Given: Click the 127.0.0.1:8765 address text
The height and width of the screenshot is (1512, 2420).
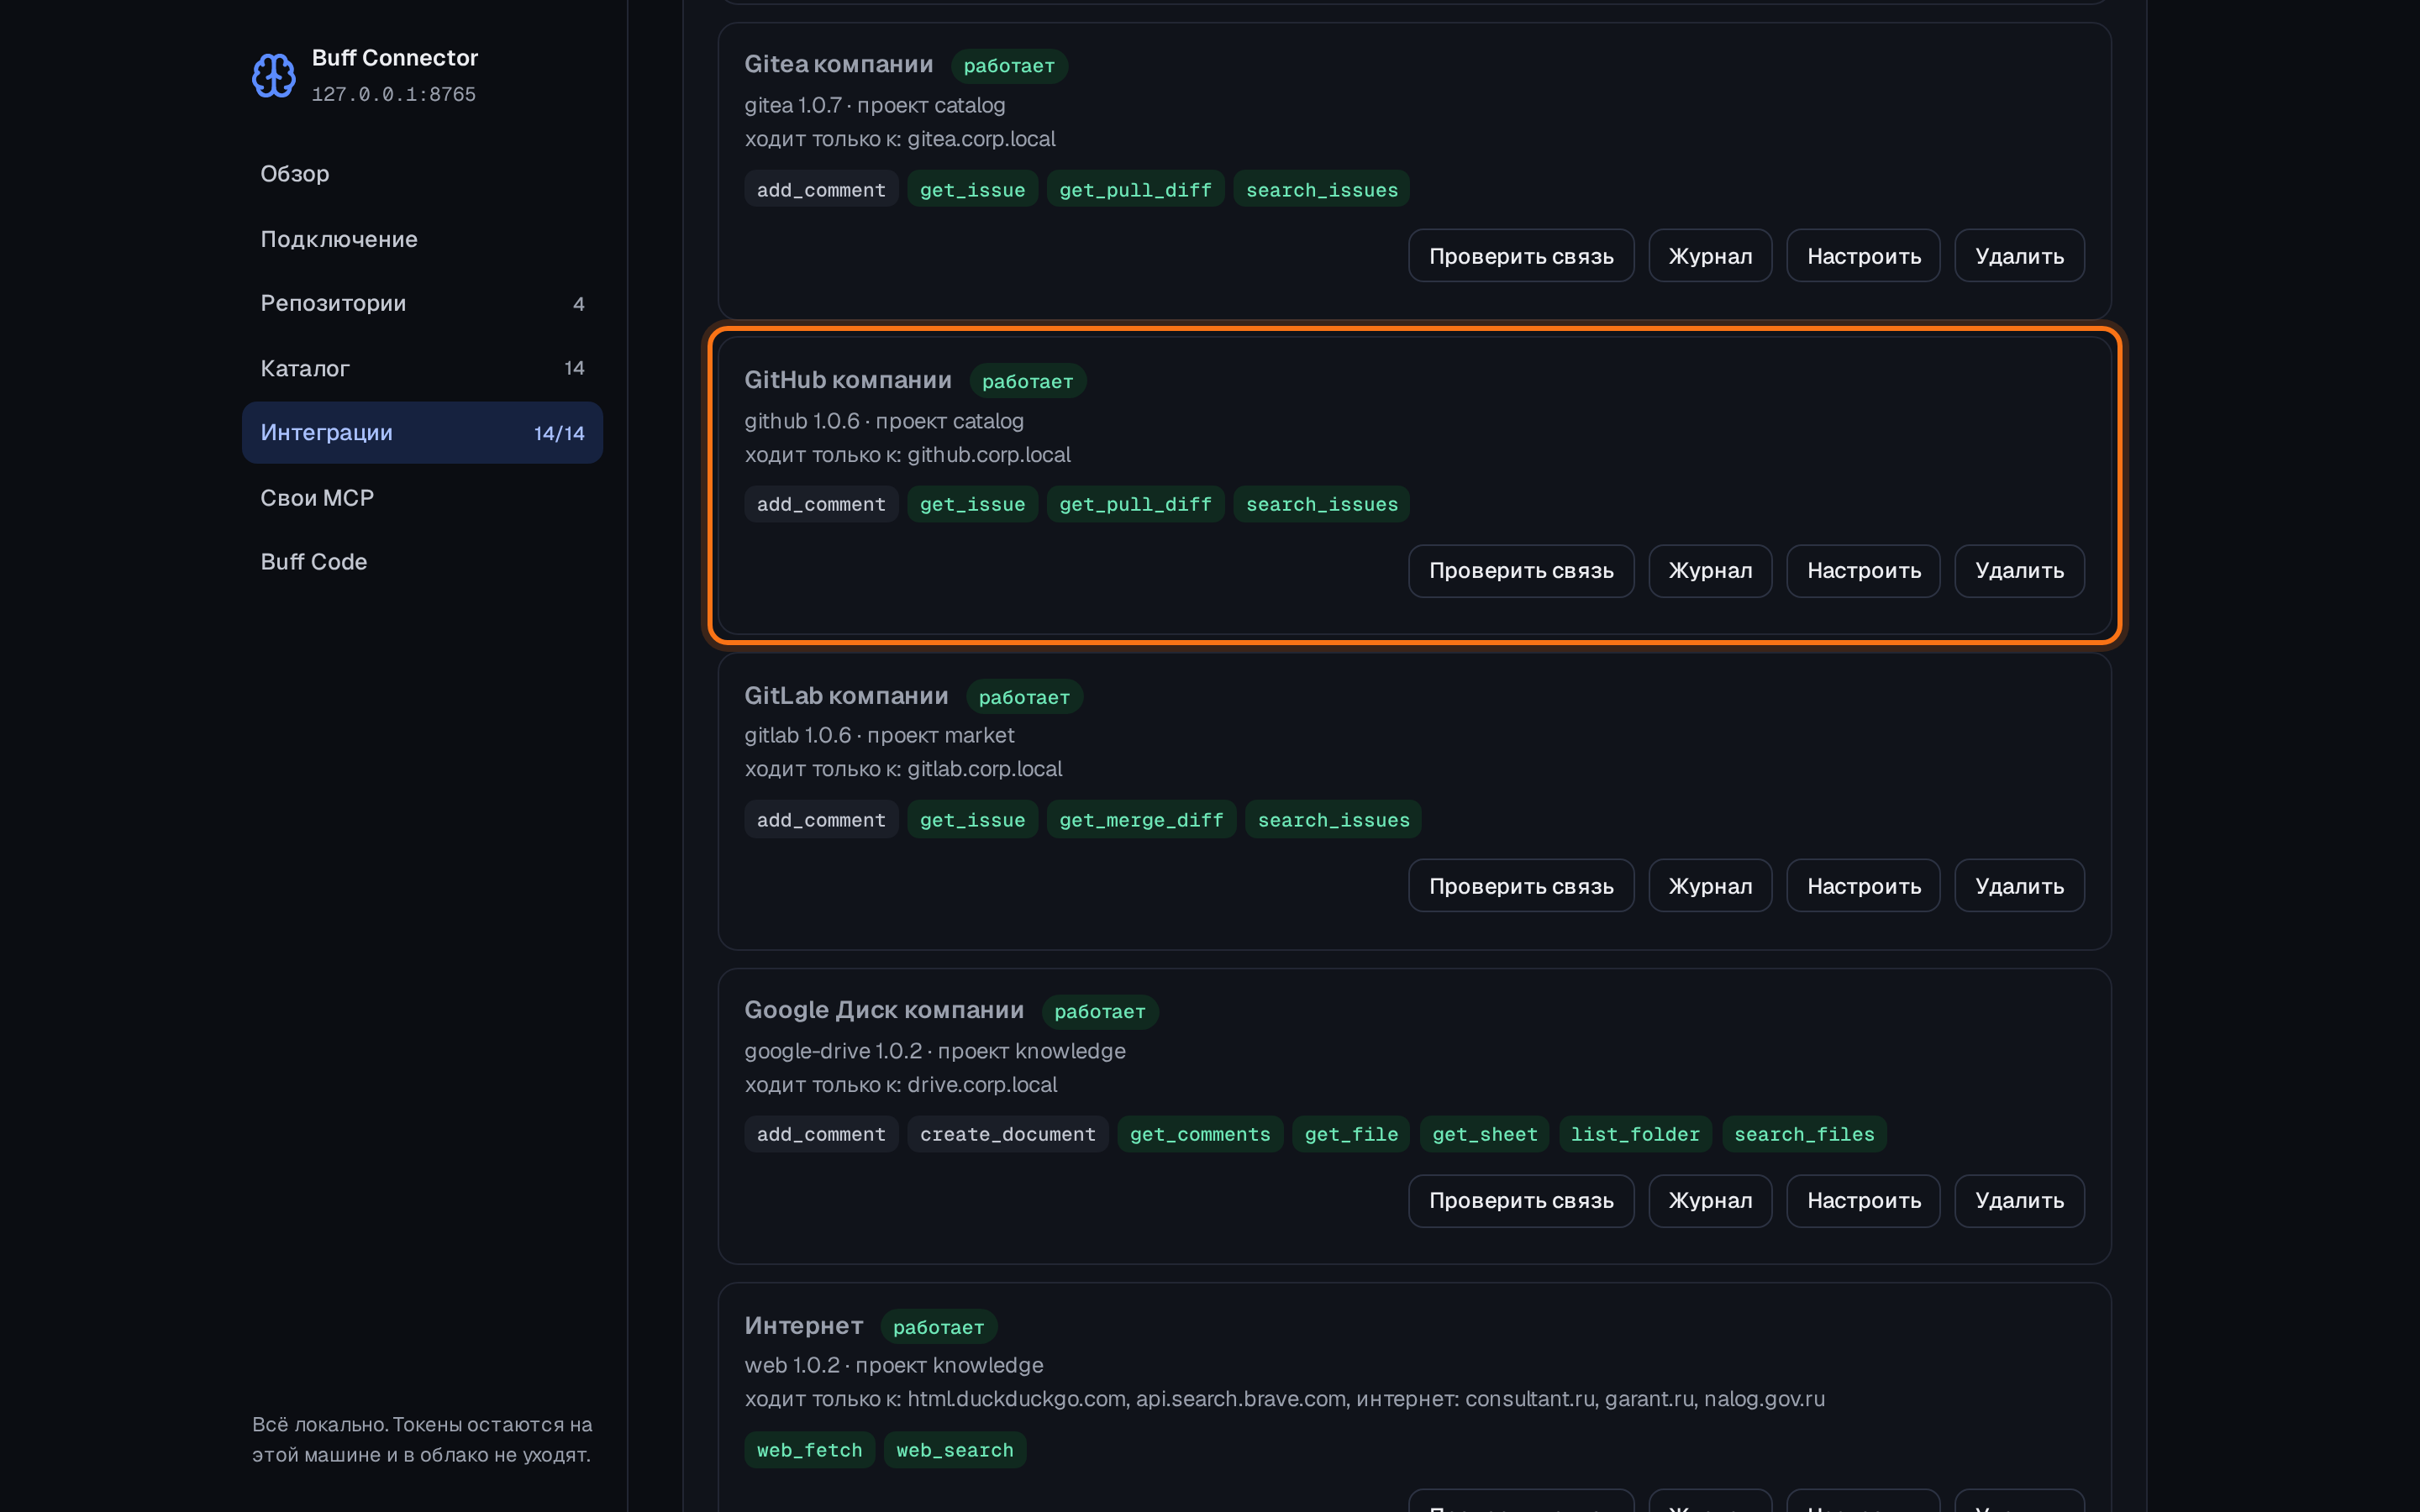Looking at the screenshot, I should click(x=393, y=94).
